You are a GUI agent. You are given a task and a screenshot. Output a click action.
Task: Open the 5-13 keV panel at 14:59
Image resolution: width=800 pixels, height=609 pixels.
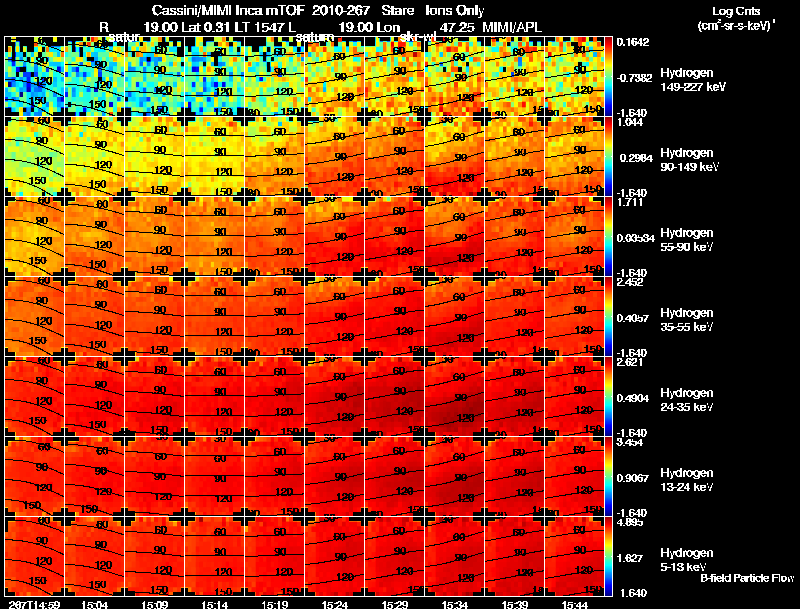[x=34, y=557]
